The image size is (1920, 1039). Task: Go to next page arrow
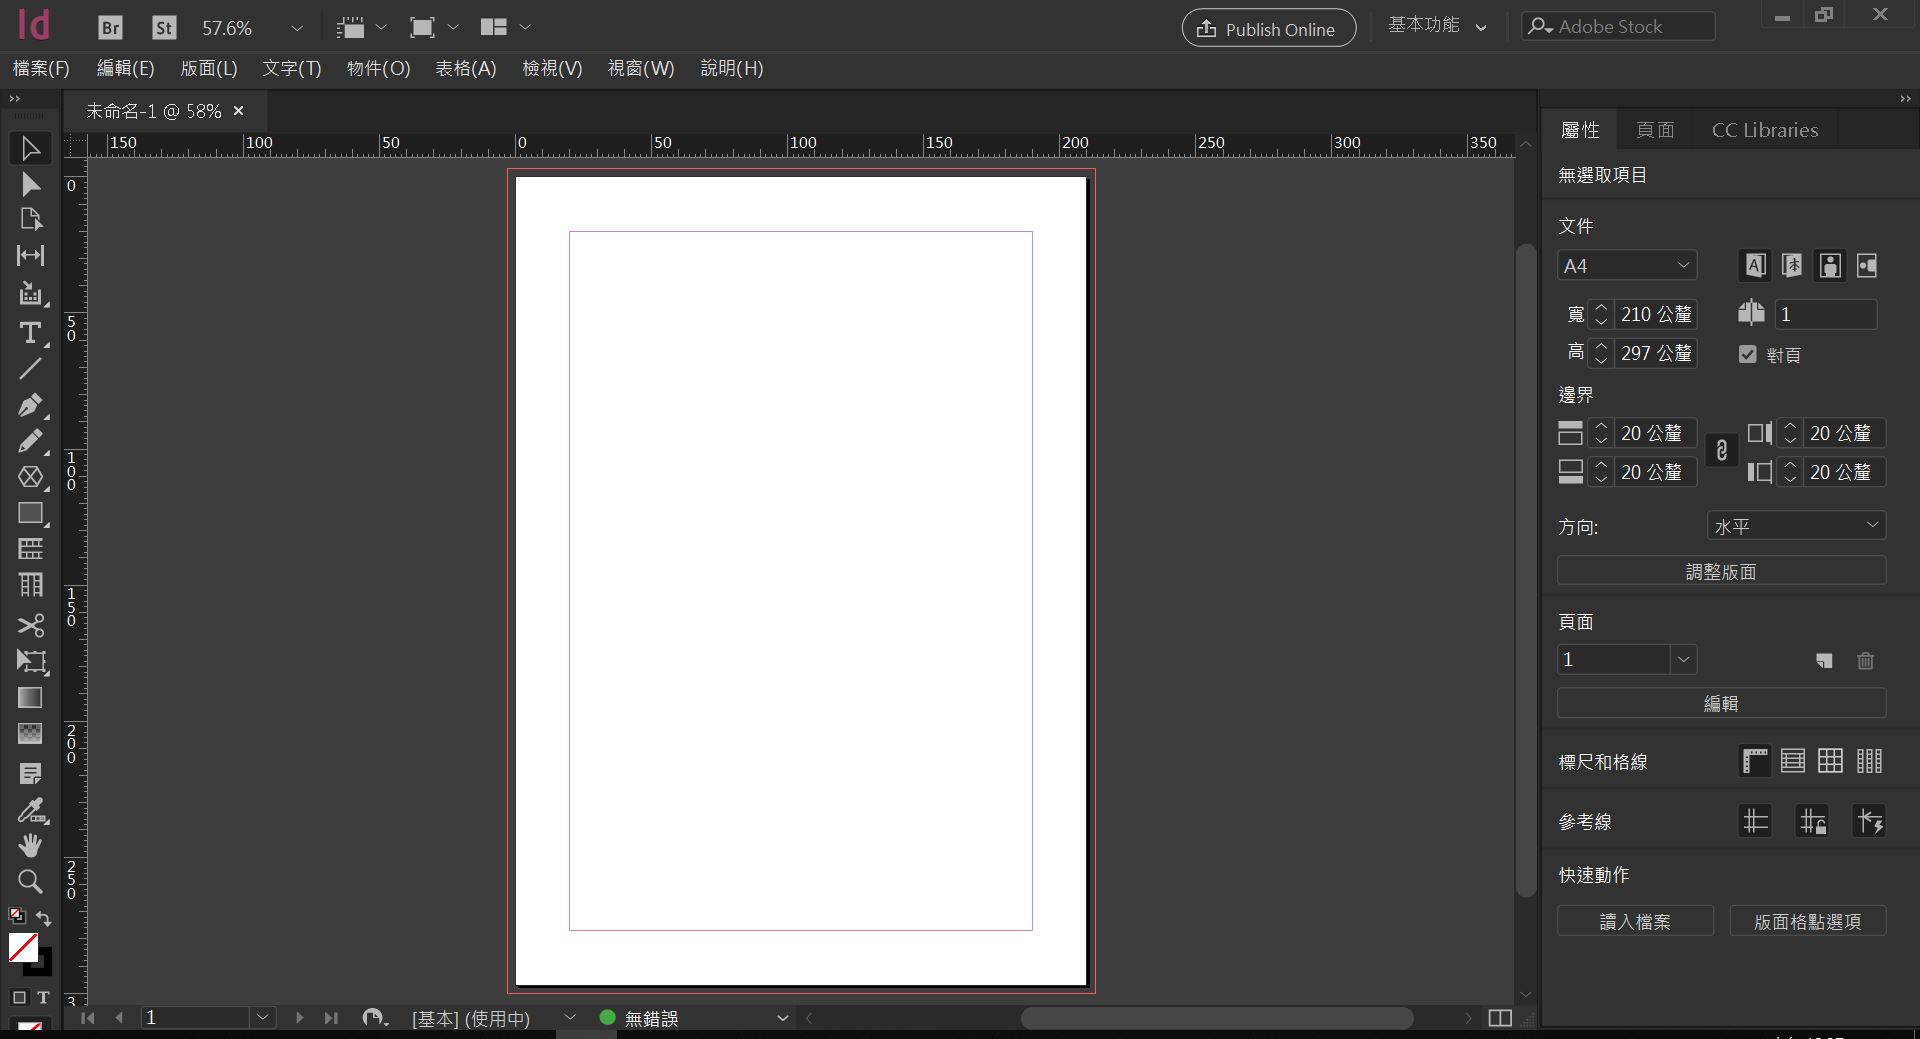coord(299,1018)
